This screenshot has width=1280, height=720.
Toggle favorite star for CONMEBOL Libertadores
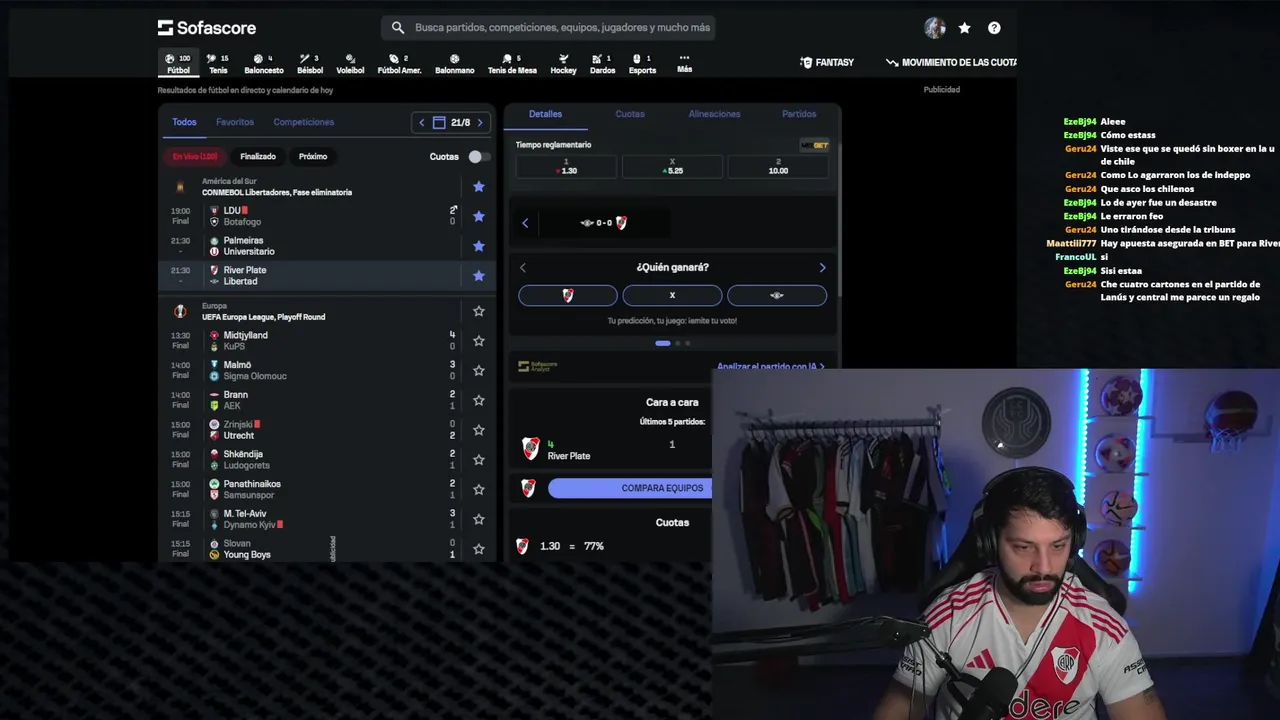pos(479,187)
